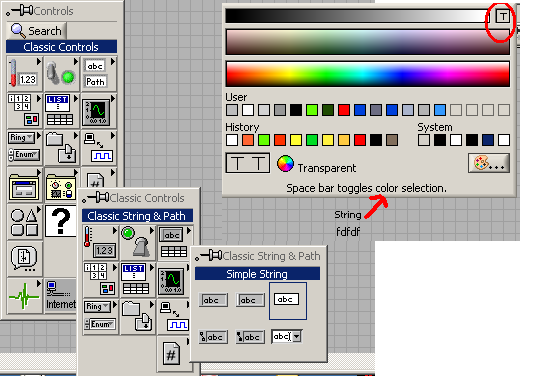Choose the Combo Box abc dropdown icon
The width and height of the screenshot is (560, 376).
click(x=287, y=337)
